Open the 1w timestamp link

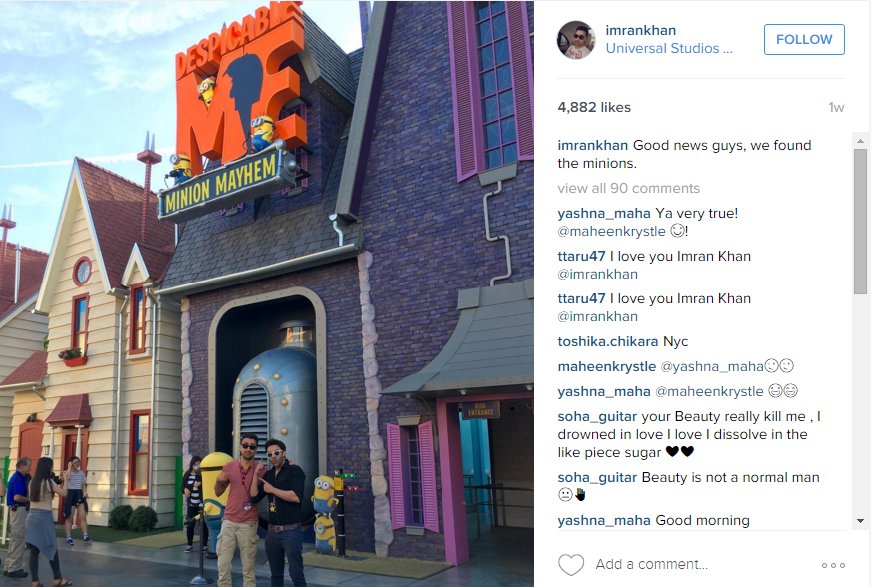[x=836, y=108]
